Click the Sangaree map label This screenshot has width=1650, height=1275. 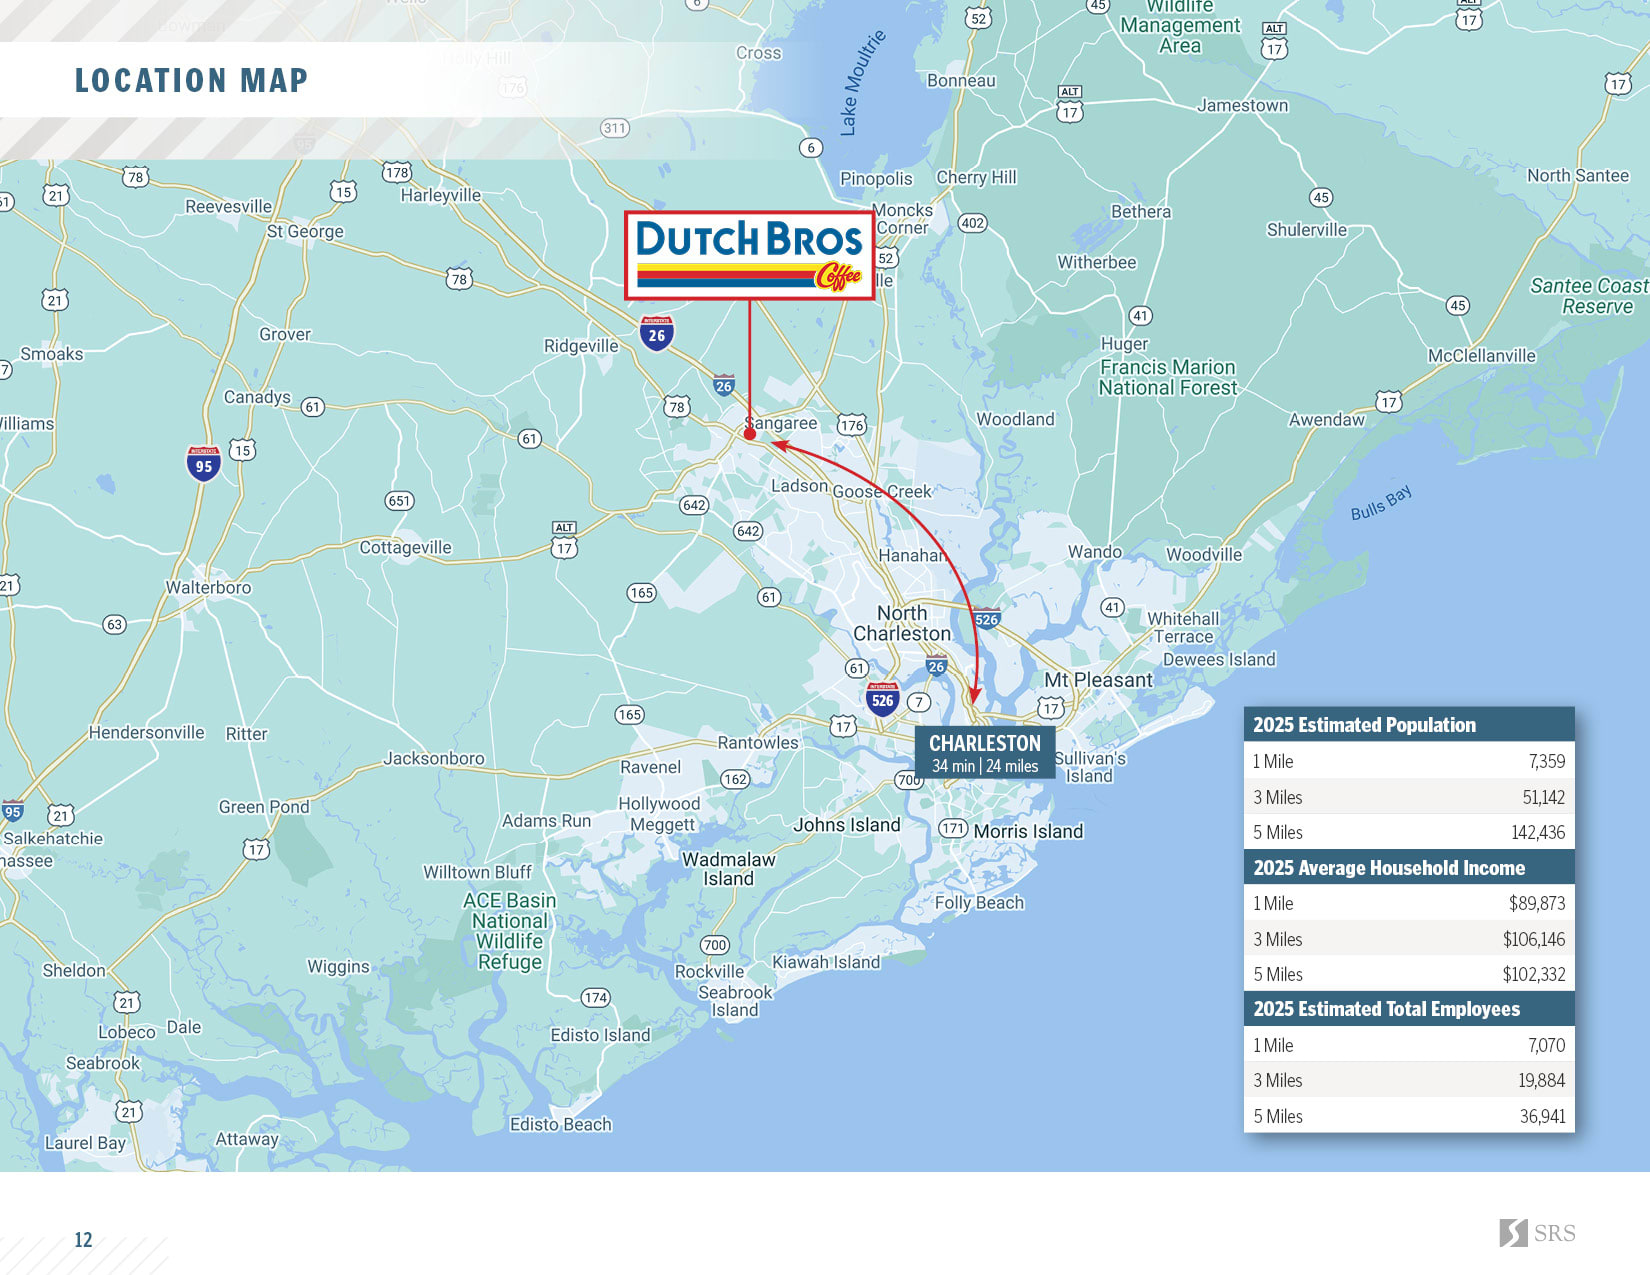(782, 423)
